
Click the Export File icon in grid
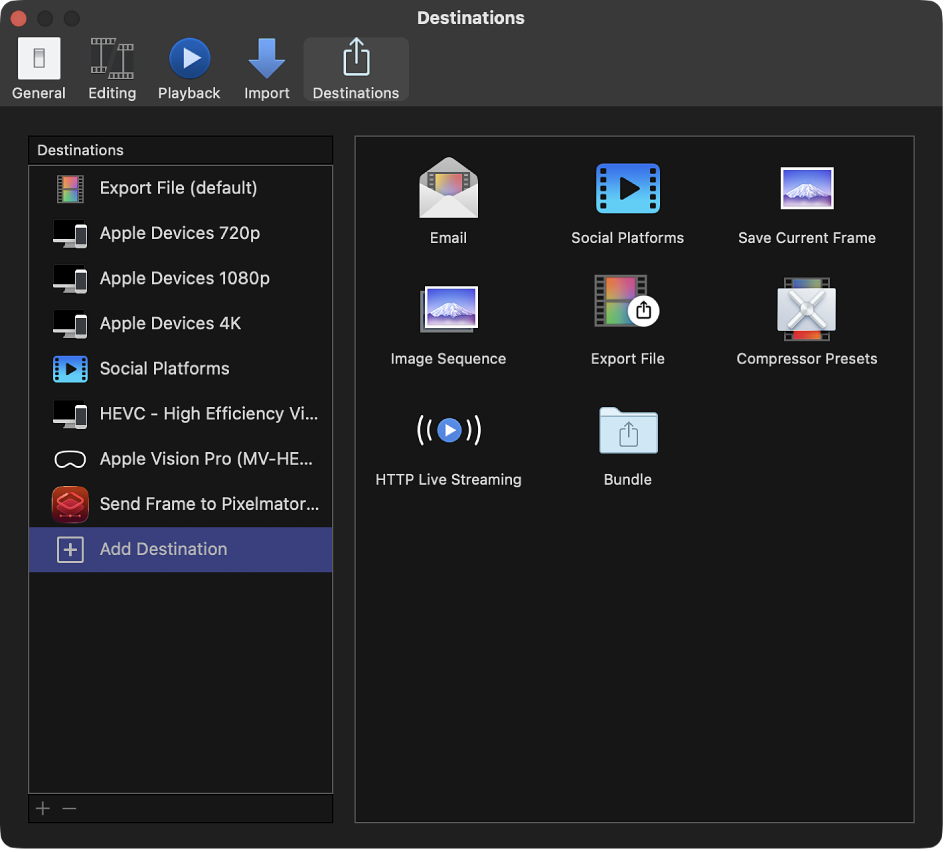tap(627, 302)
